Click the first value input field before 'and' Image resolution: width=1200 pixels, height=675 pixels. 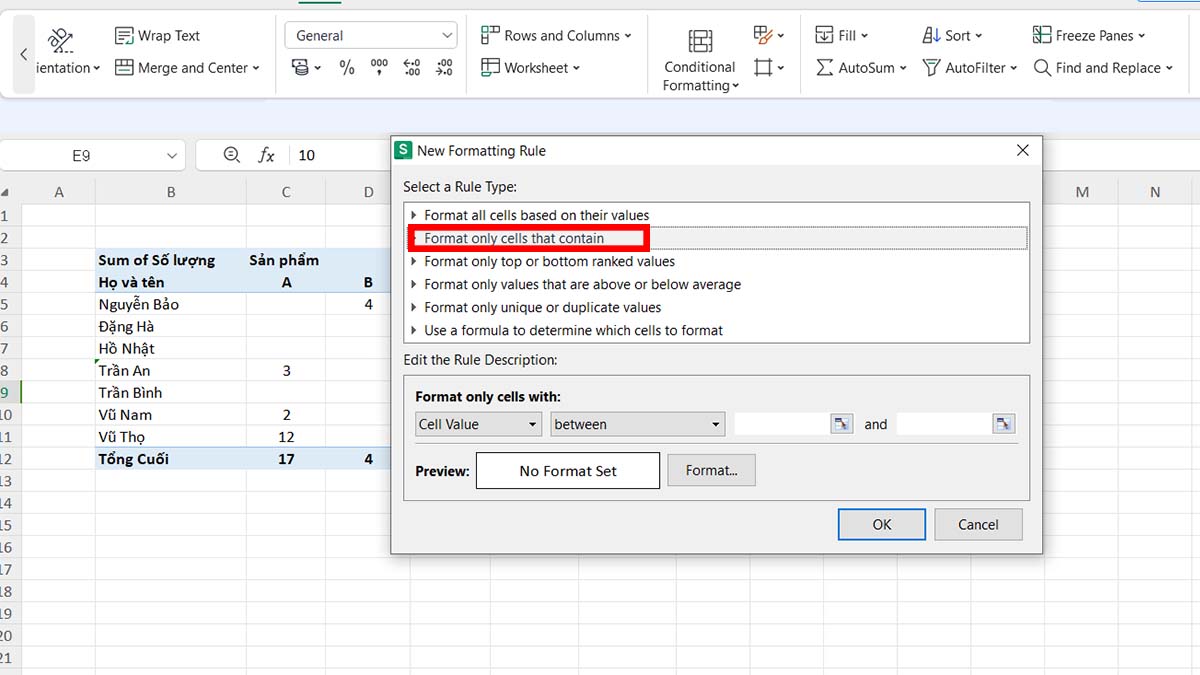(x=782, y=424)
